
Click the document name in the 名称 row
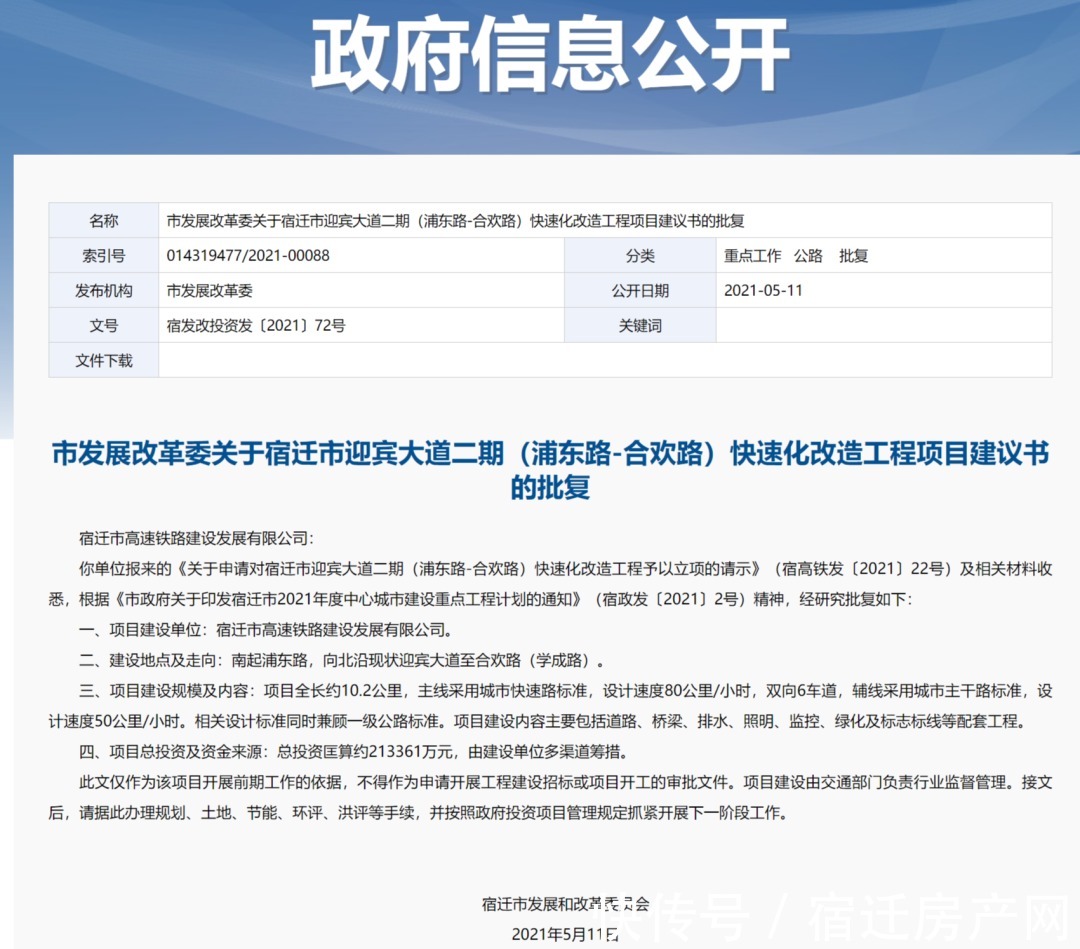tap(455, 220)
